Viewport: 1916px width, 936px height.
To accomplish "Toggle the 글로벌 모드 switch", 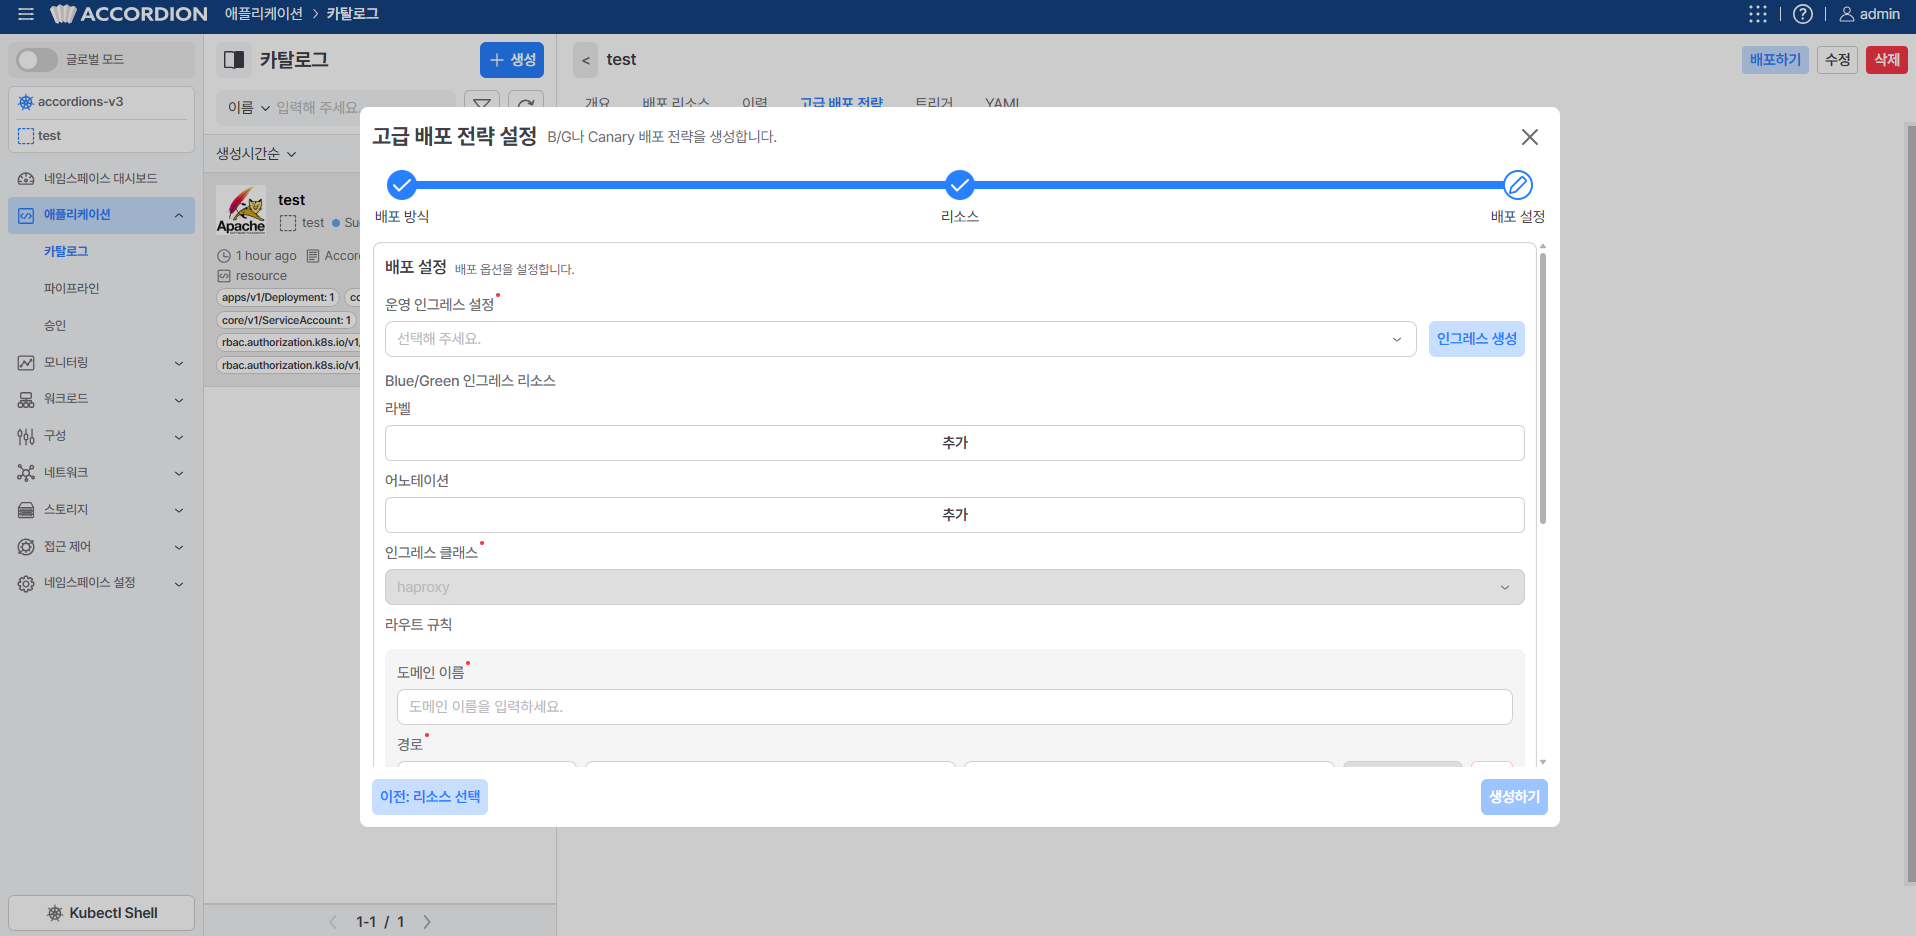I will coord(37,60).
